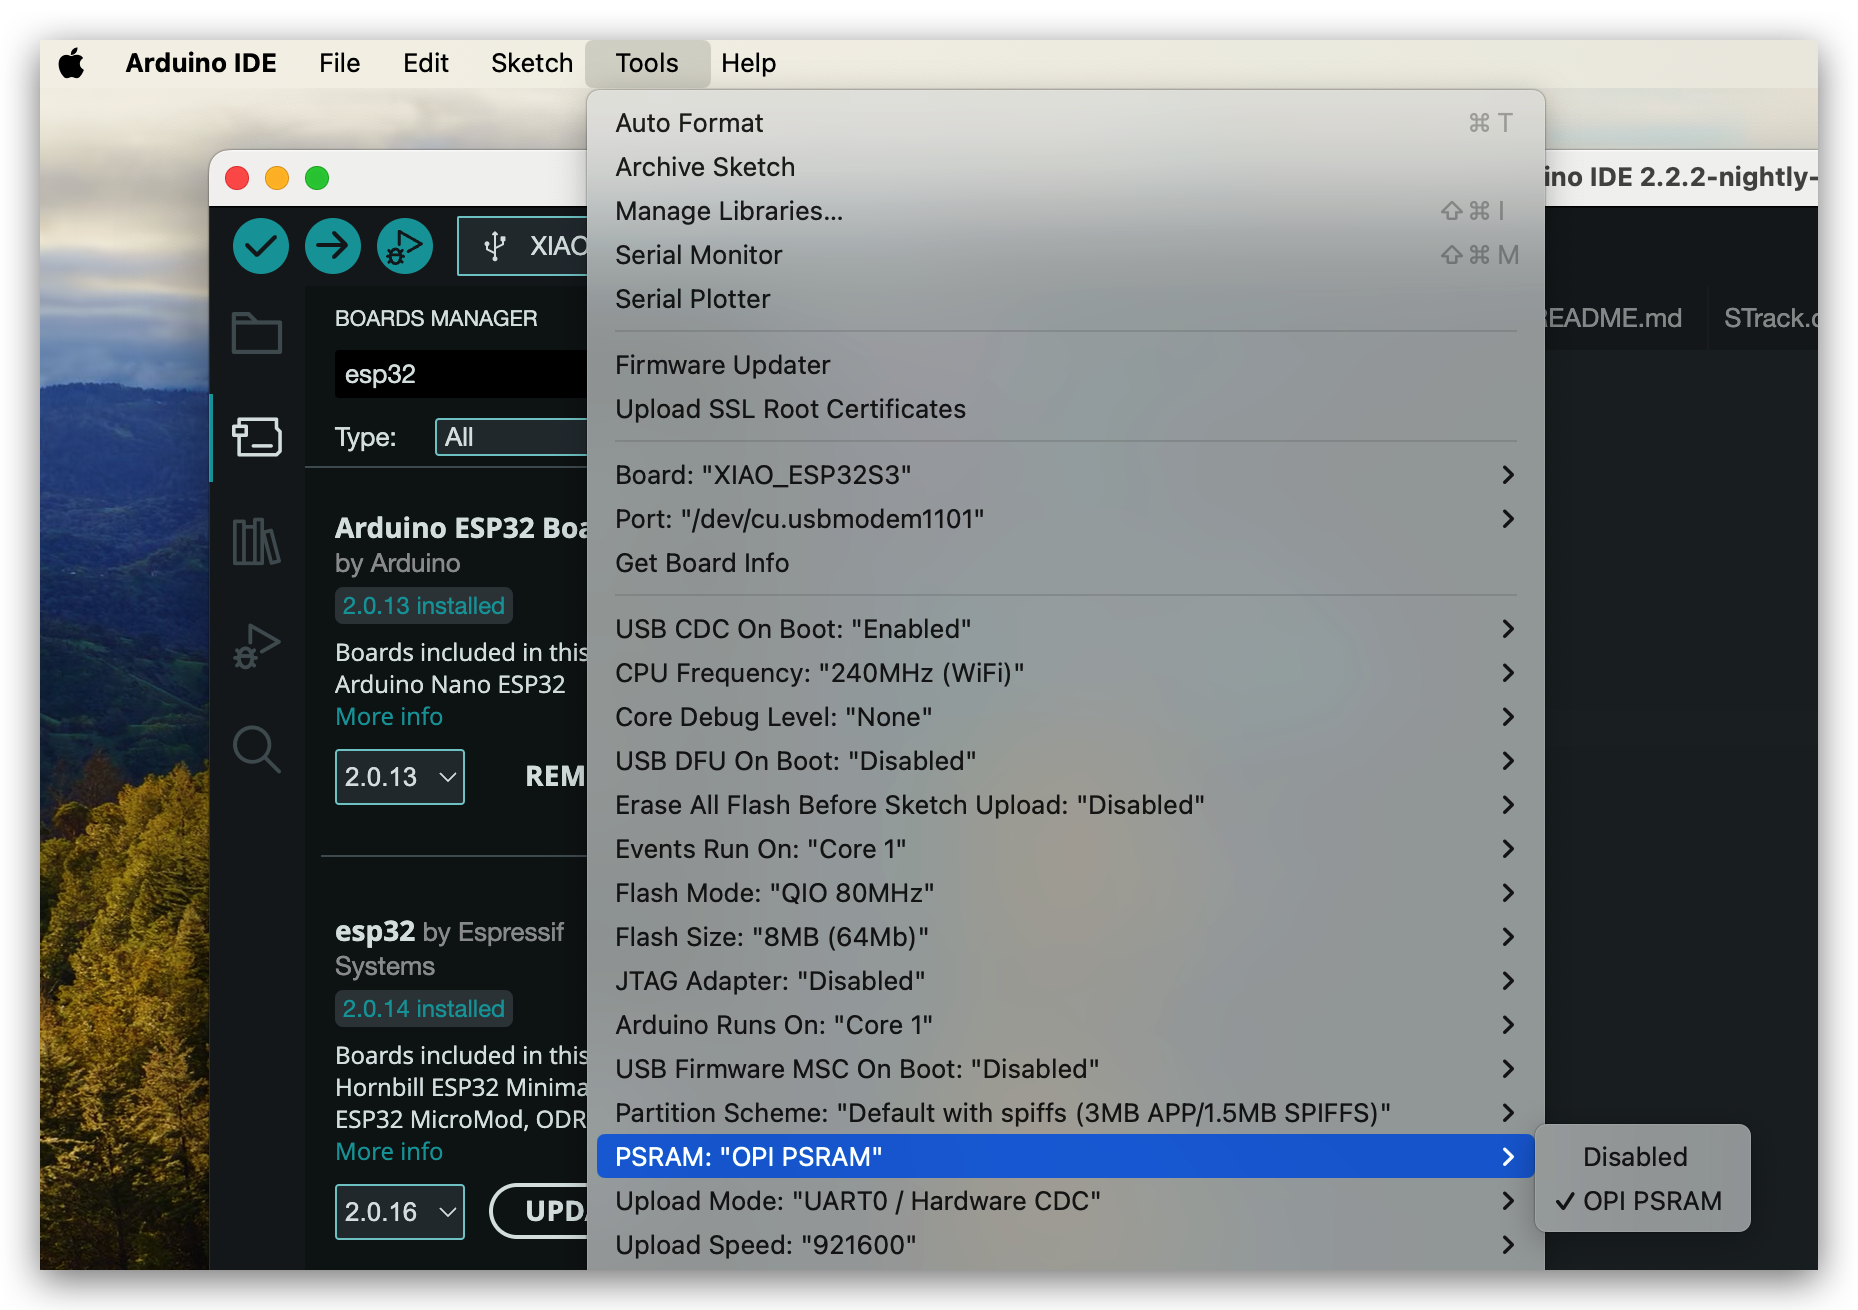1858x1310 pixels.
Task: Click the Verify sketch checkmark button
Action: point(261,245)
